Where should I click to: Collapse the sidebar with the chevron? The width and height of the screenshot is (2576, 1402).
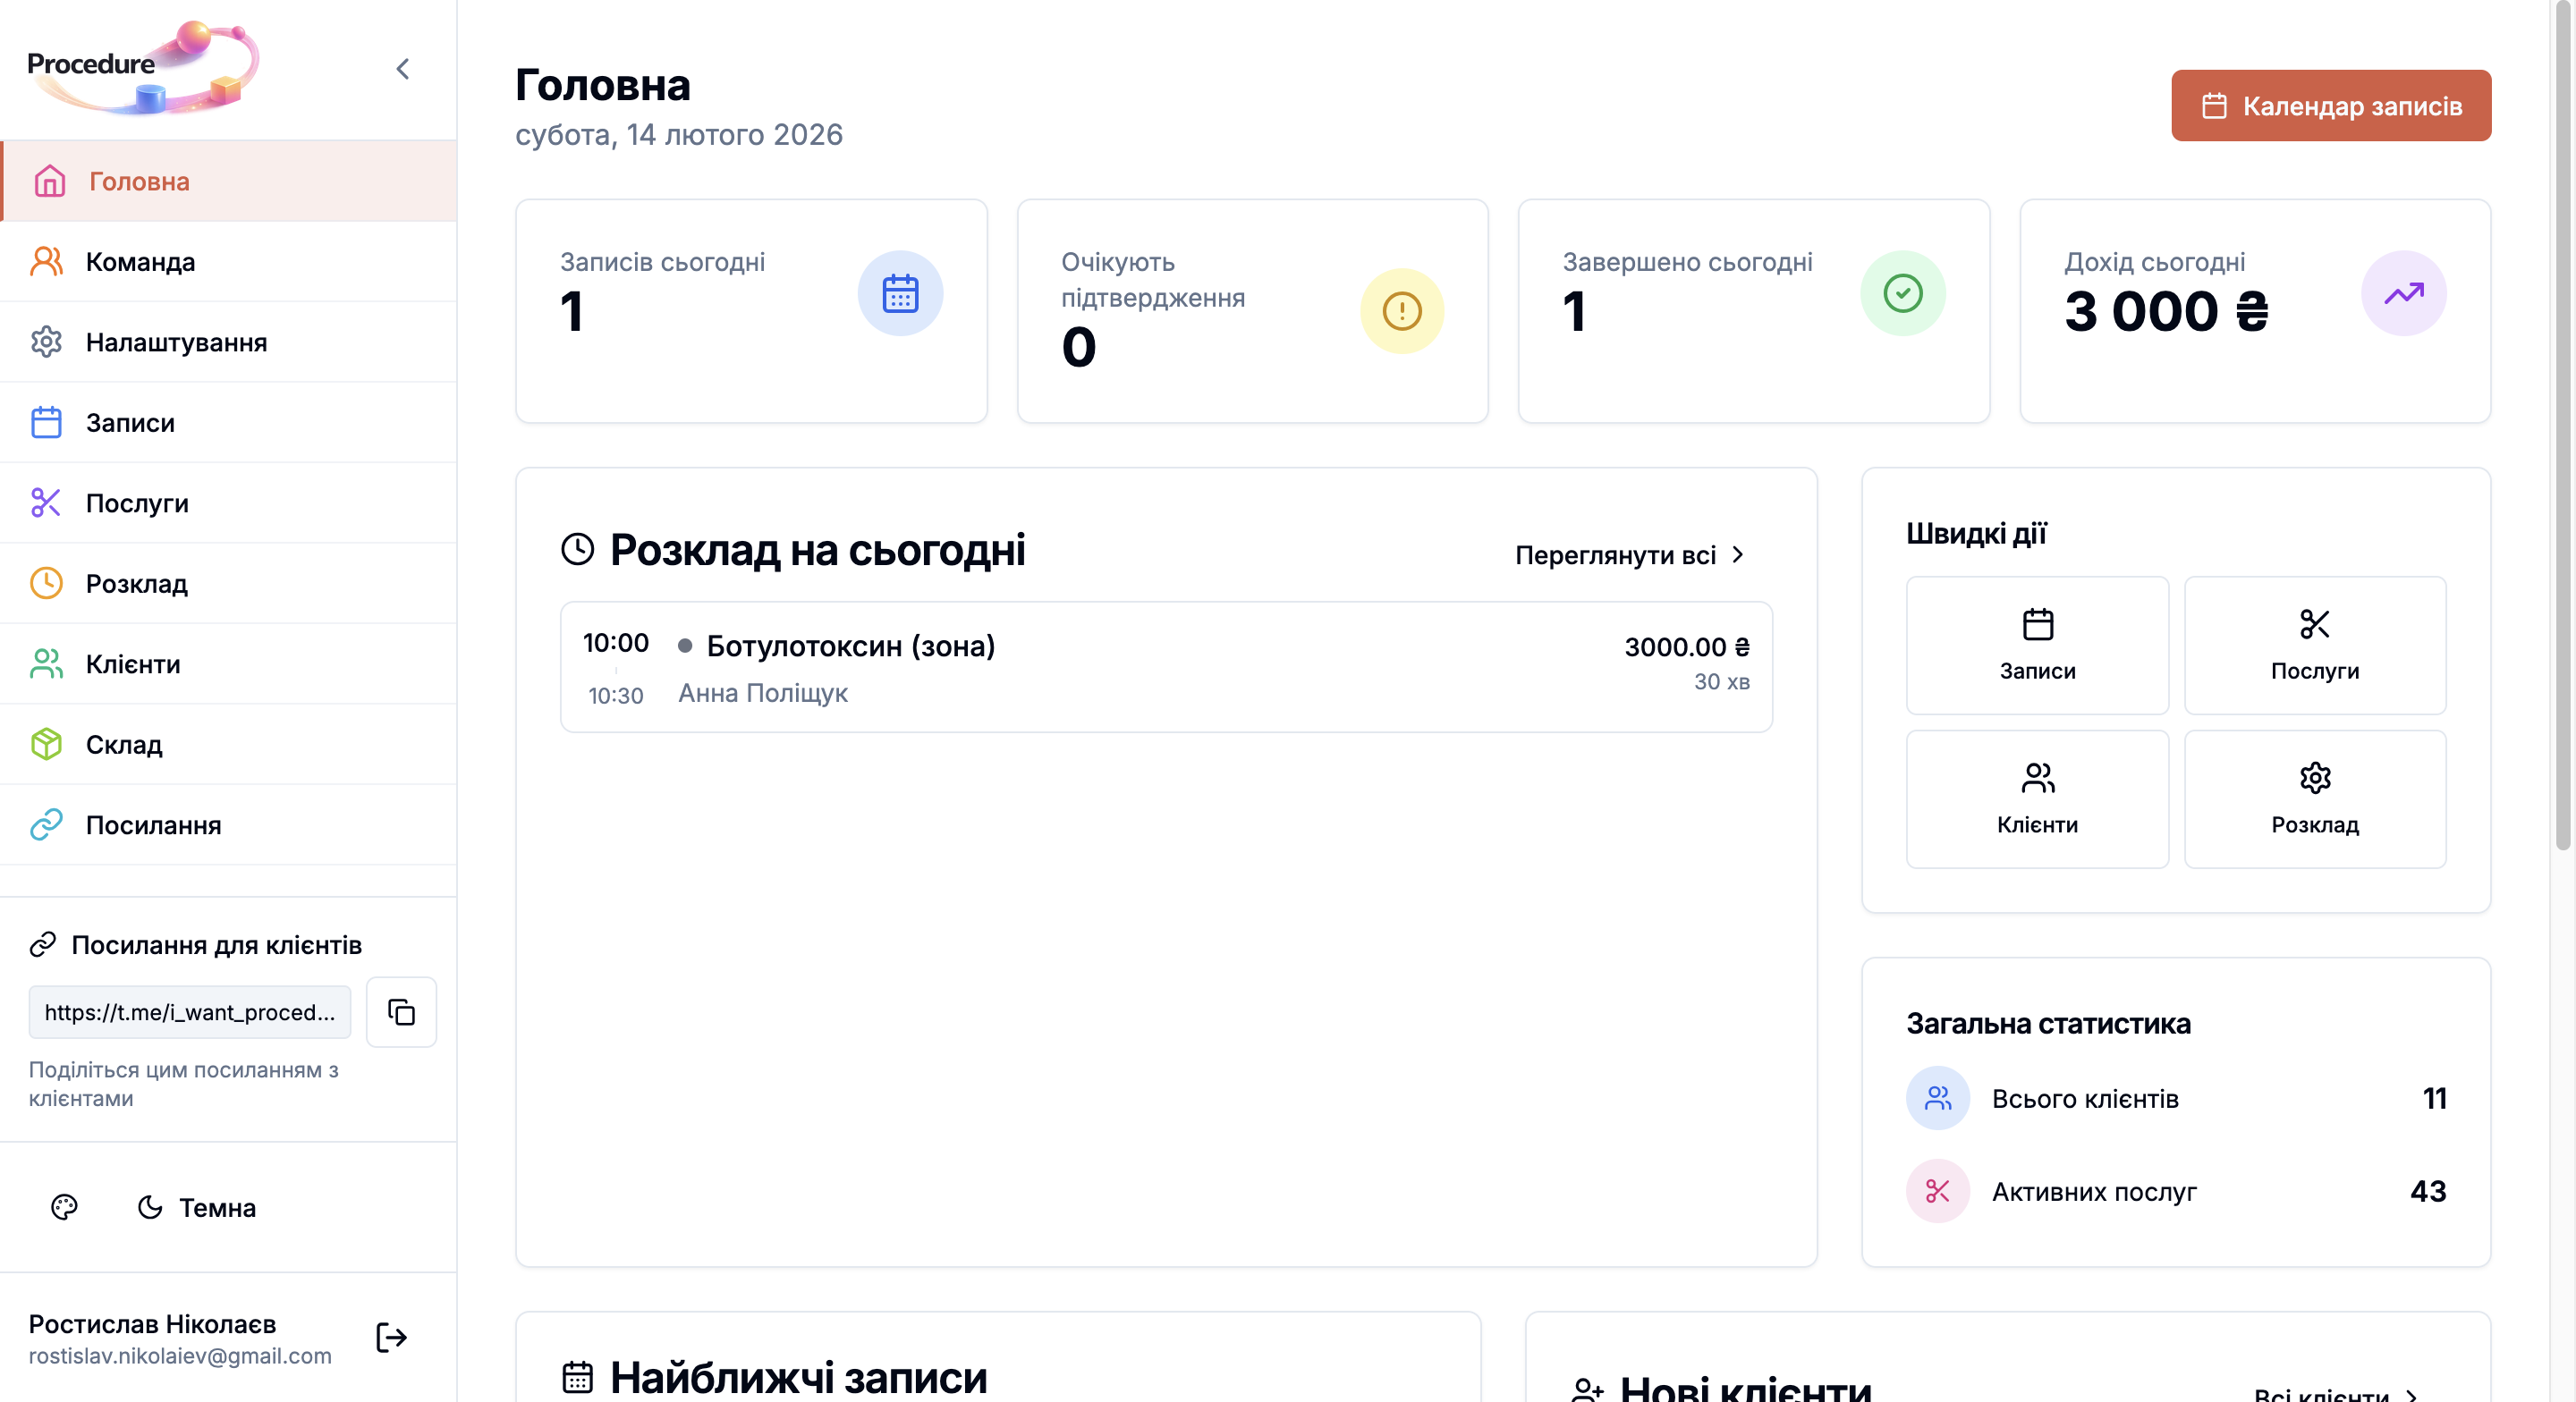click(403, 68)
